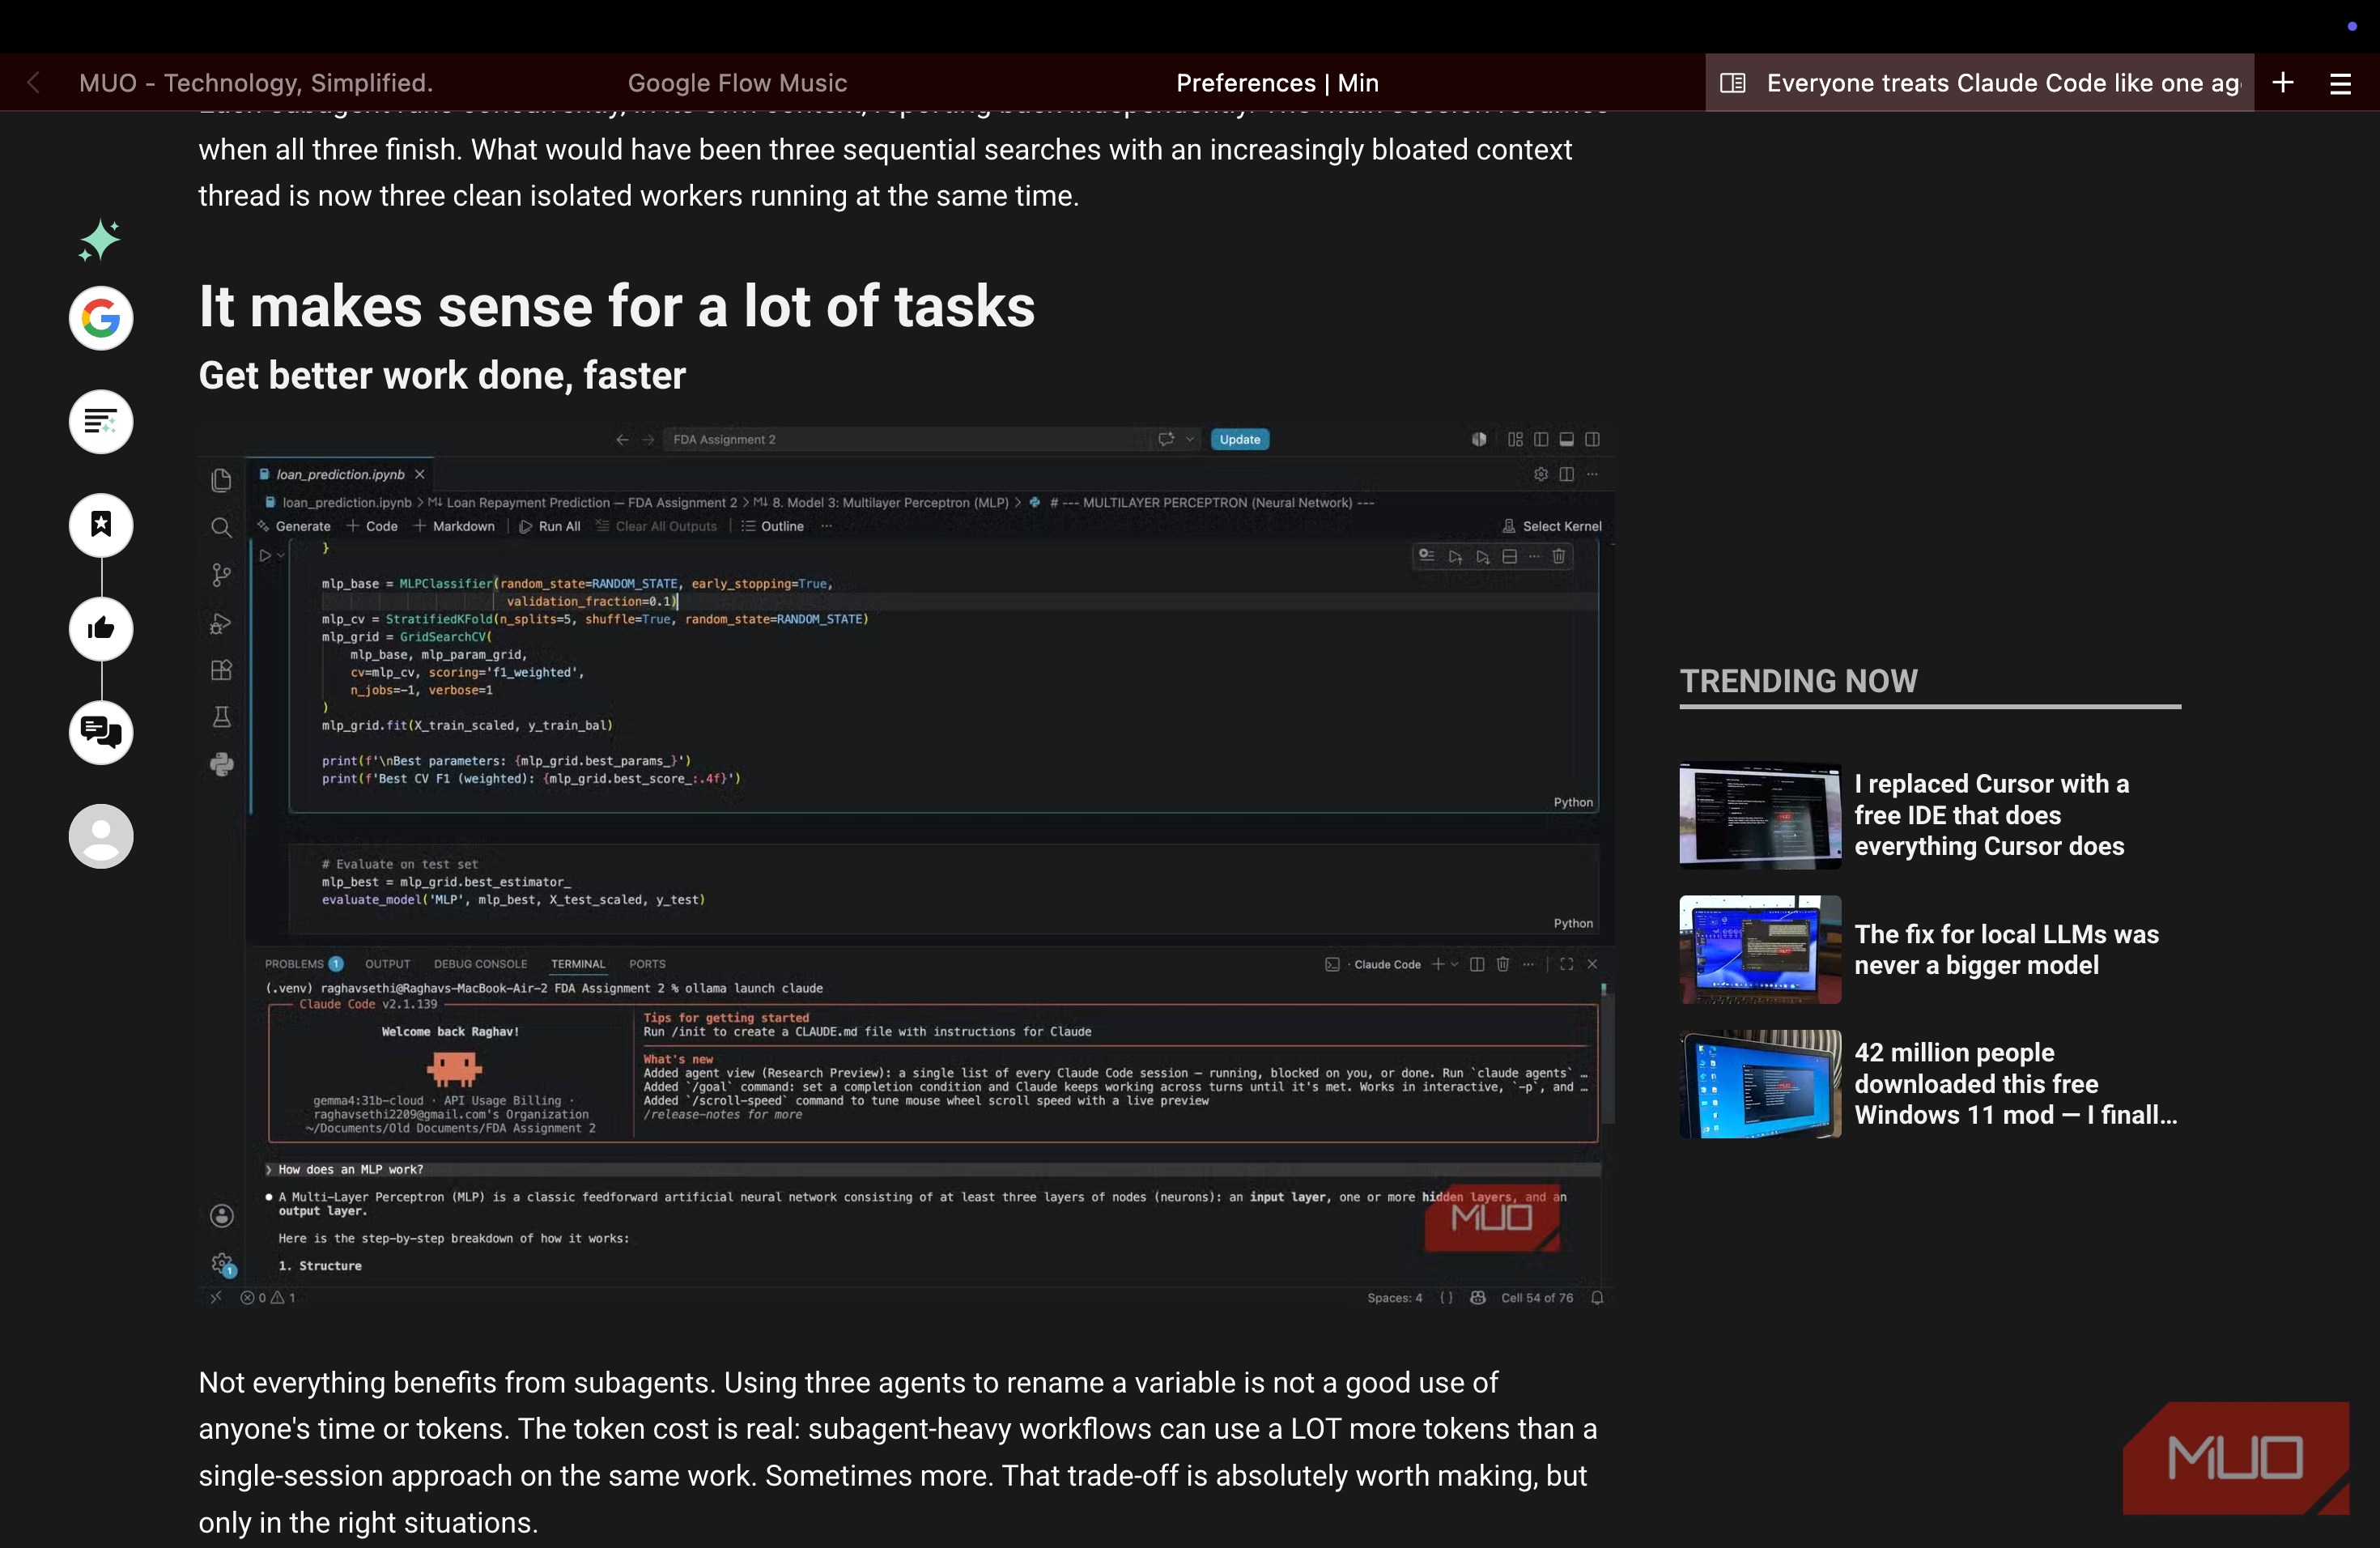The width and height of the screenshot is (2380, 1548).
Task: Open the article summary lines icon
Action: click(101, 422)
